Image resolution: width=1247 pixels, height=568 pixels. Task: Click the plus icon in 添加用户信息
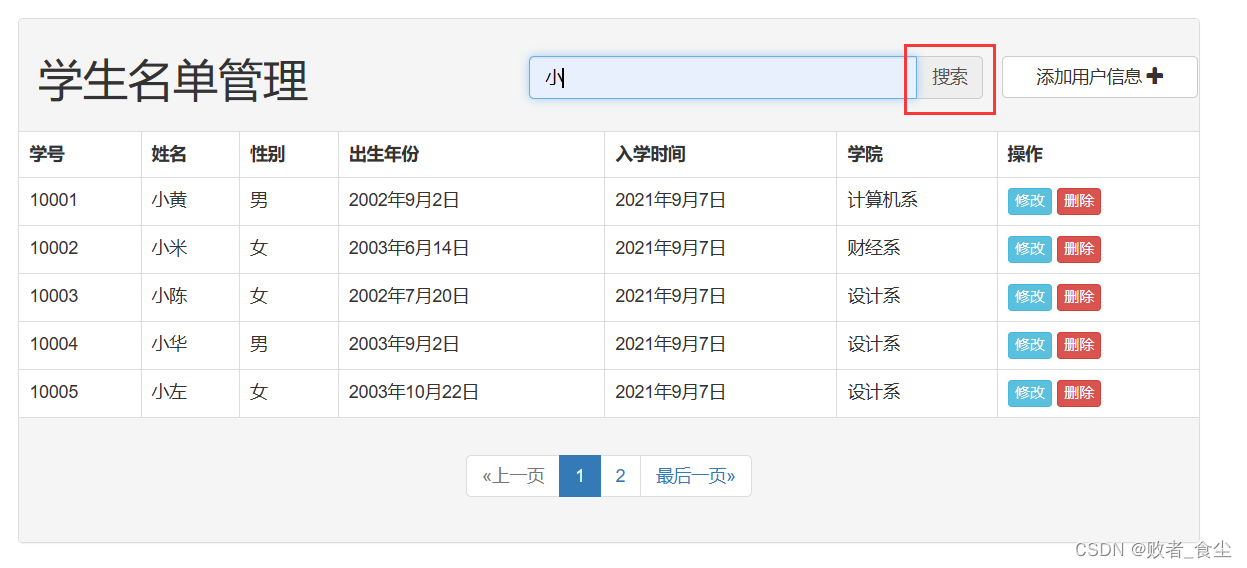pyautogui.click(x=1155, y=76)
